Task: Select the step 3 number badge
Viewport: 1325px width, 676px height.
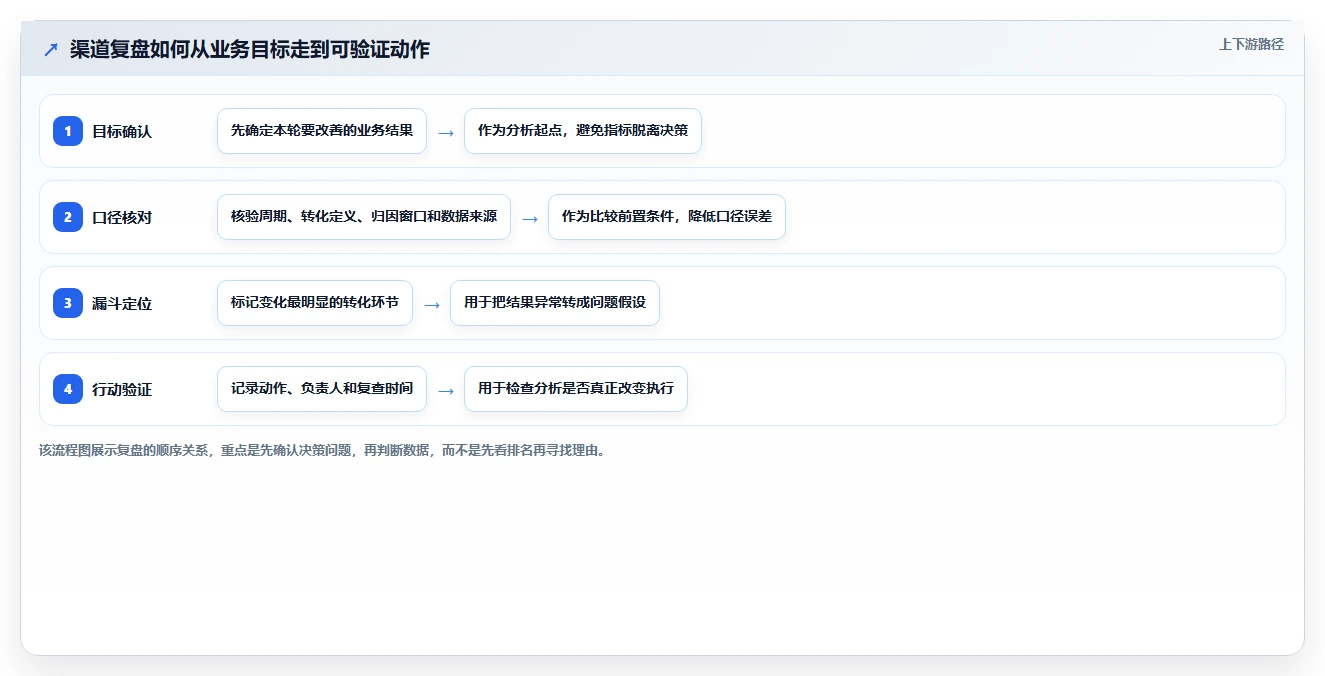Action: (x=68, y=303)
